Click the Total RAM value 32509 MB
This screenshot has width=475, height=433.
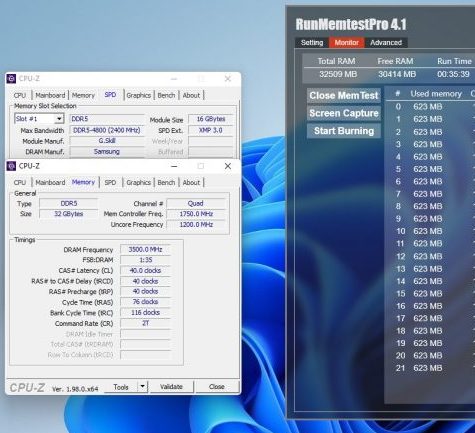(338, 74)
